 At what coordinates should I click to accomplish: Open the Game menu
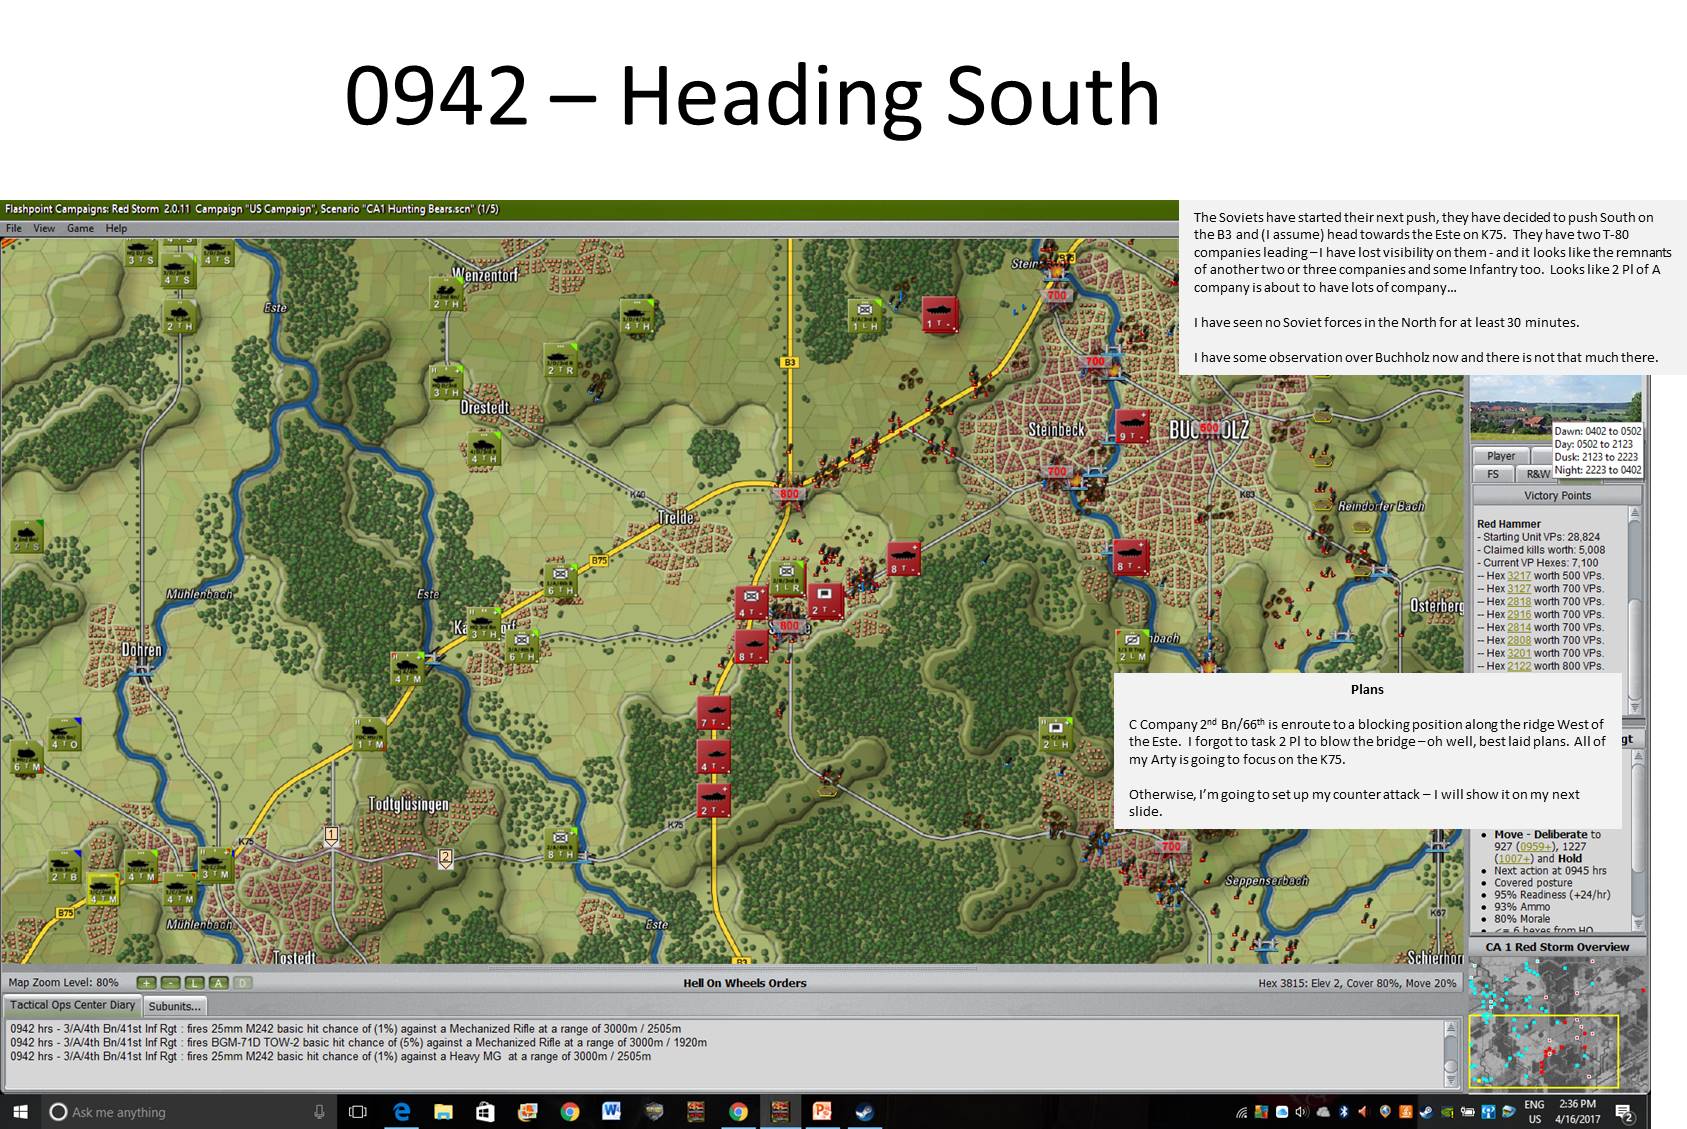pos(80,228)
